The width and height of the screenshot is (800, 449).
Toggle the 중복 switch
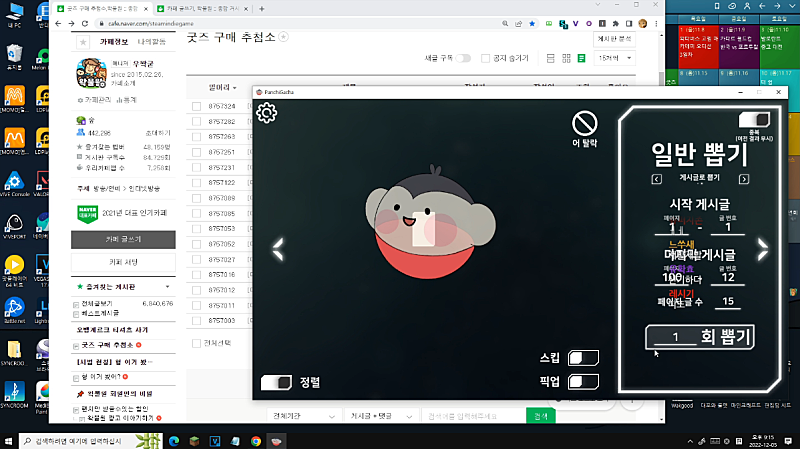click(754, 120)
